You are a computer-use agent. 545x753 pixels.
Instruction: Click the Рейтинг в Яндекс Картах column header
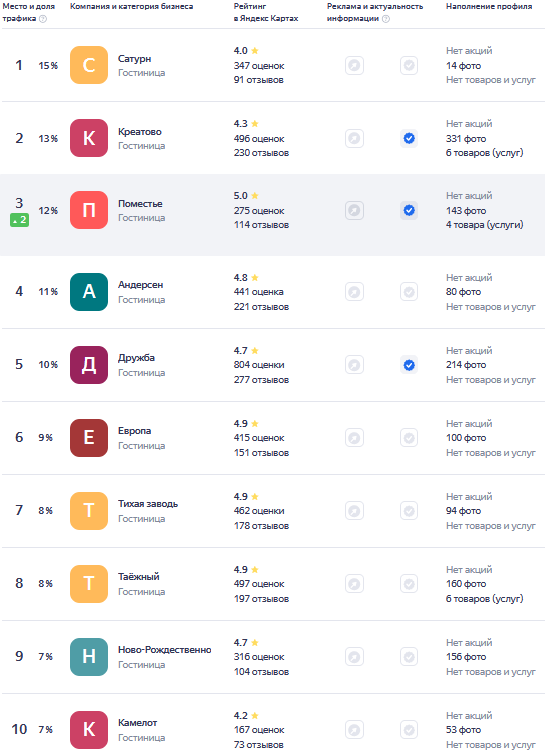pyautogui.click(x=266, y=12)
